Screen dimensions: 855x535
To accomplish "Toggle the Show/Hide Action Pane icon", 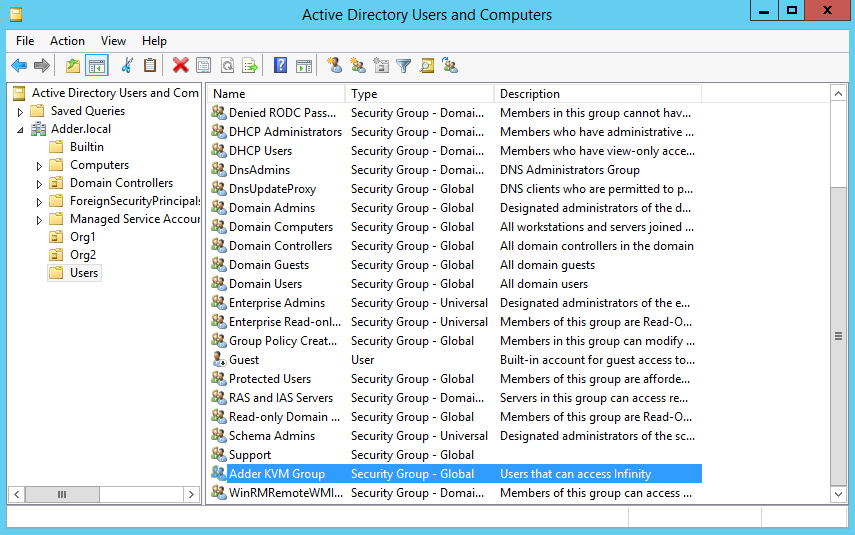I will [304, 66].
